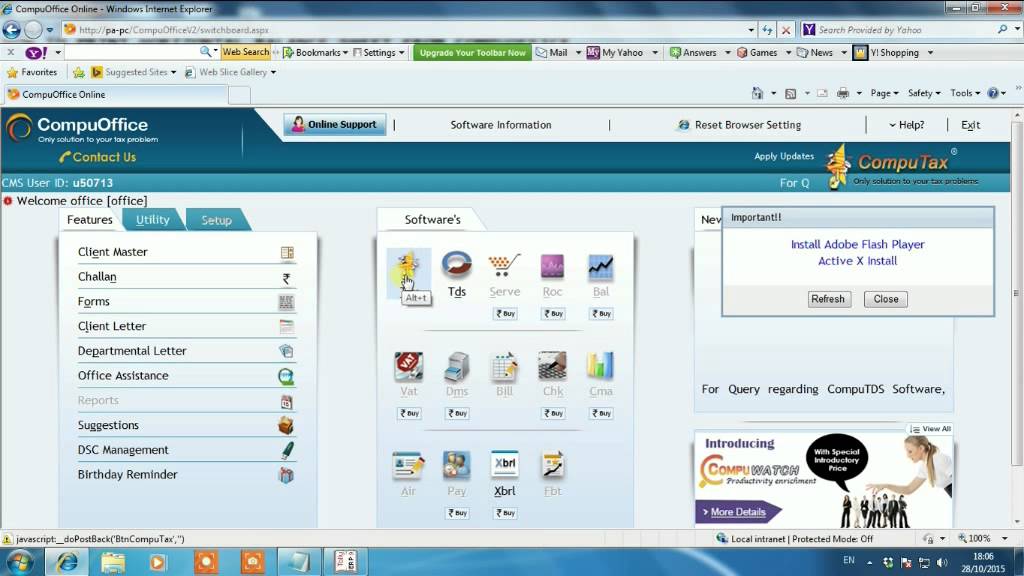Open the IE Safety dropdown menu

(924, 93)
